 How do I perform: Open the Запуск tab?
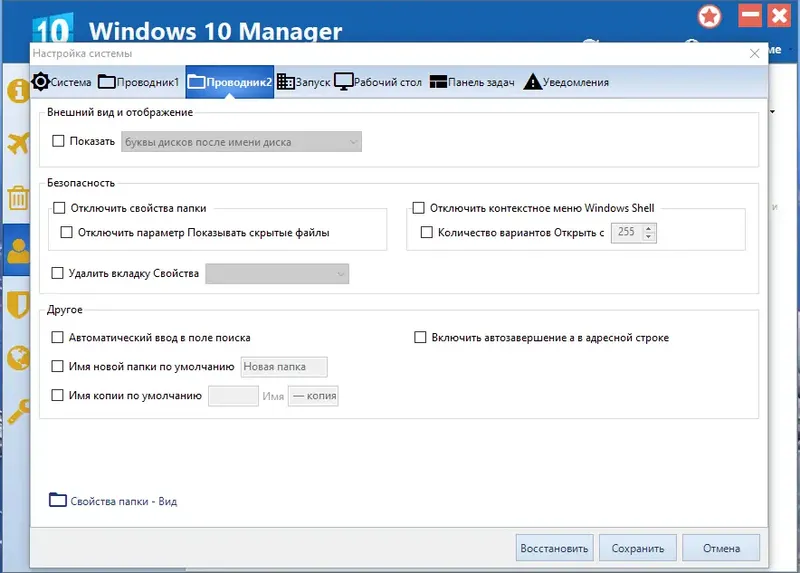304,82
